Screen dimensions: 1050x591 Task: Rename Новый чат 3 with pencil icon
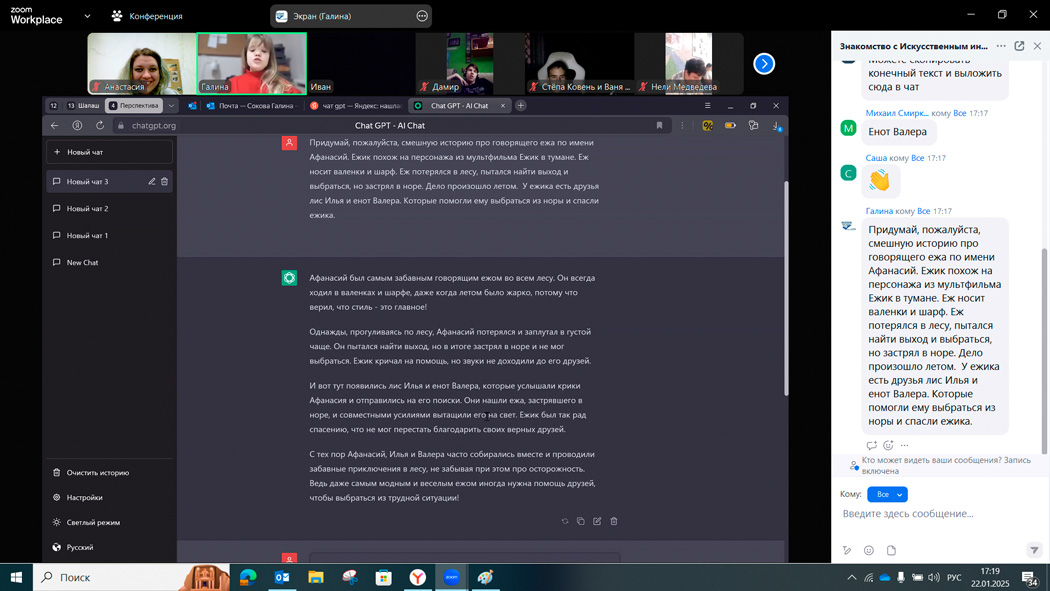click(152, 181)
